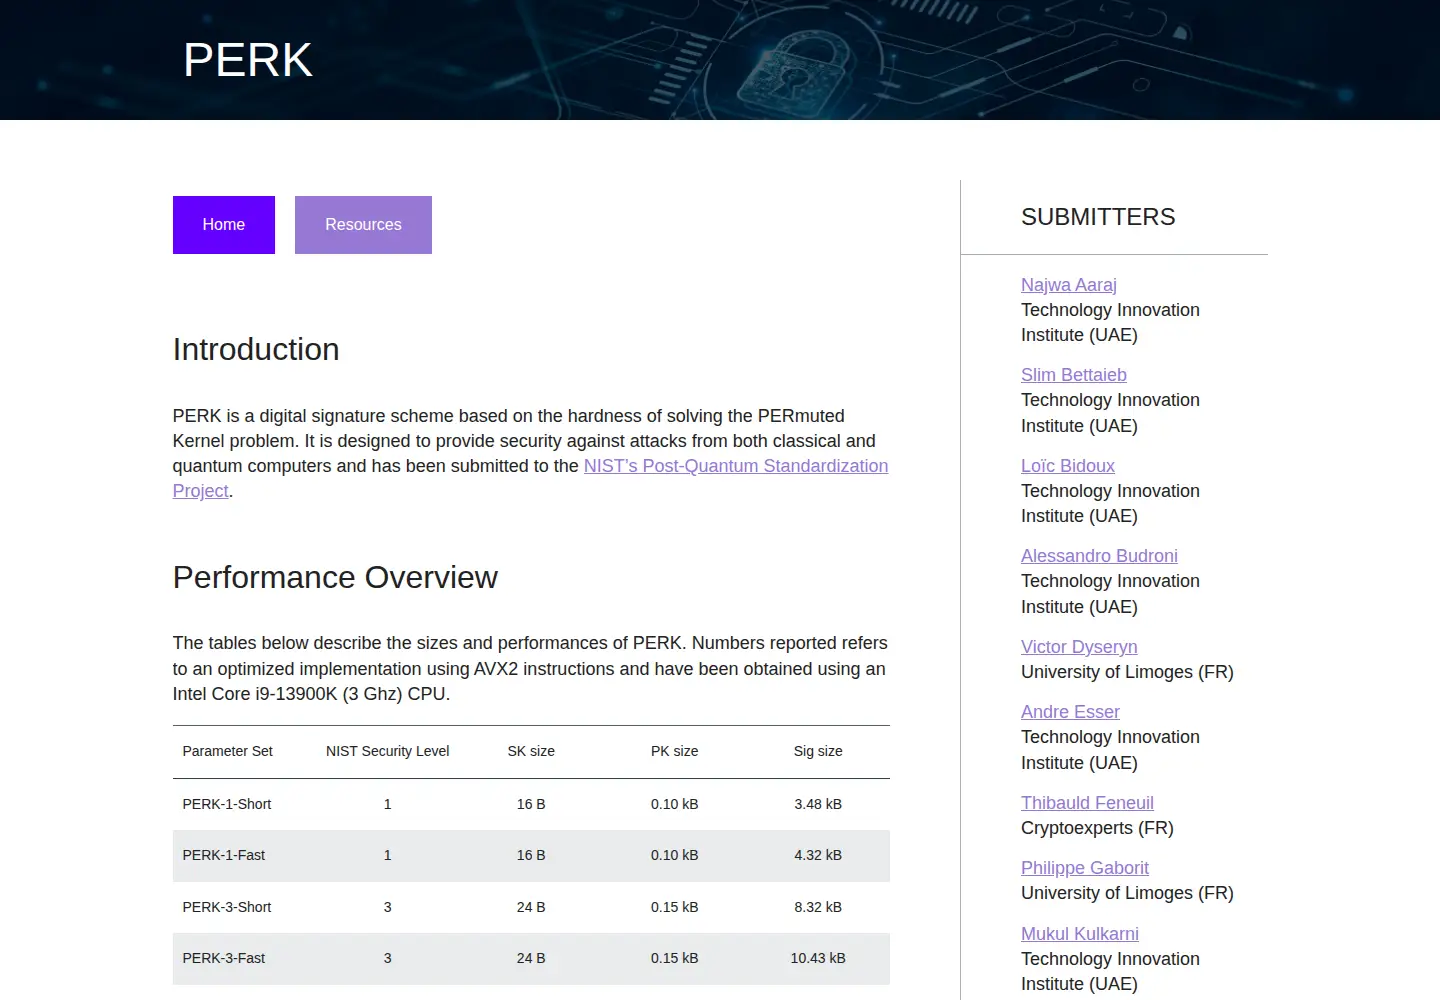Follow Thibauld Feneuil's link
Image resolution: width=1440 pixels, height=1000 pixels.
(1087, 803)
